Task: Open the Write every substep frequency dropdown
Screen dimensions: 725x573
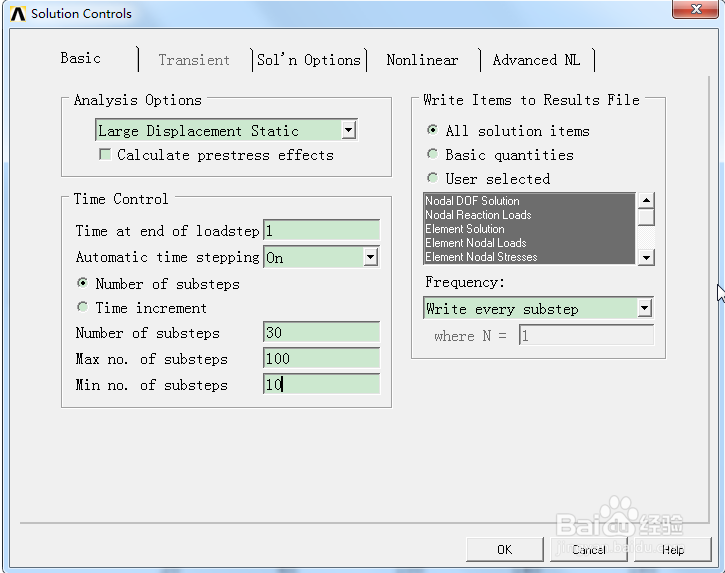Action: [645, 308]
